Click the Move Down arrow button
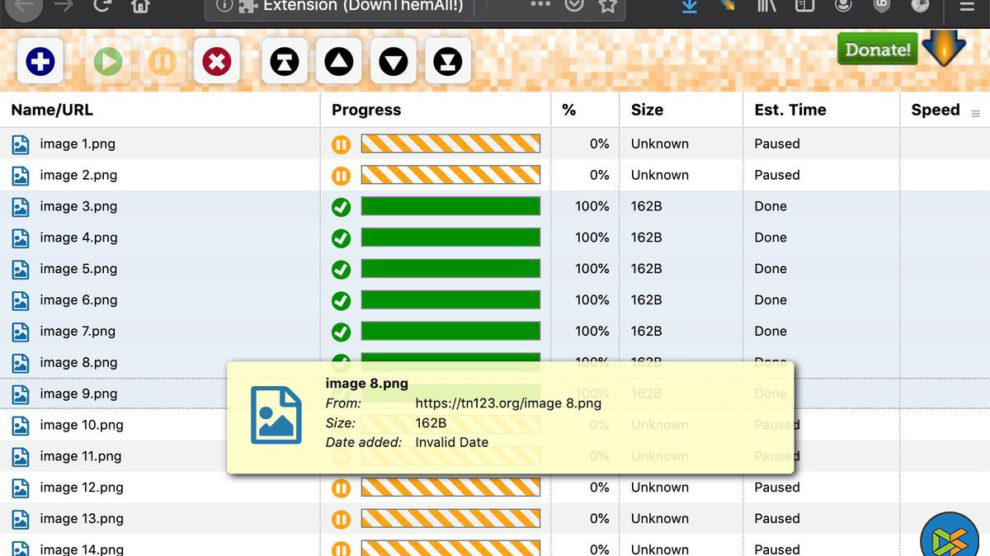The height and width of the screenshot is (556, 990). pos(393,62)
